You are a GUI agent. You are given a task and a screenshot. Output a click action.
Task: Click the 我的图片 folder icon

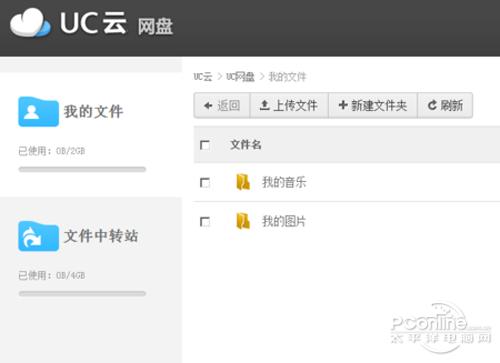243,221
